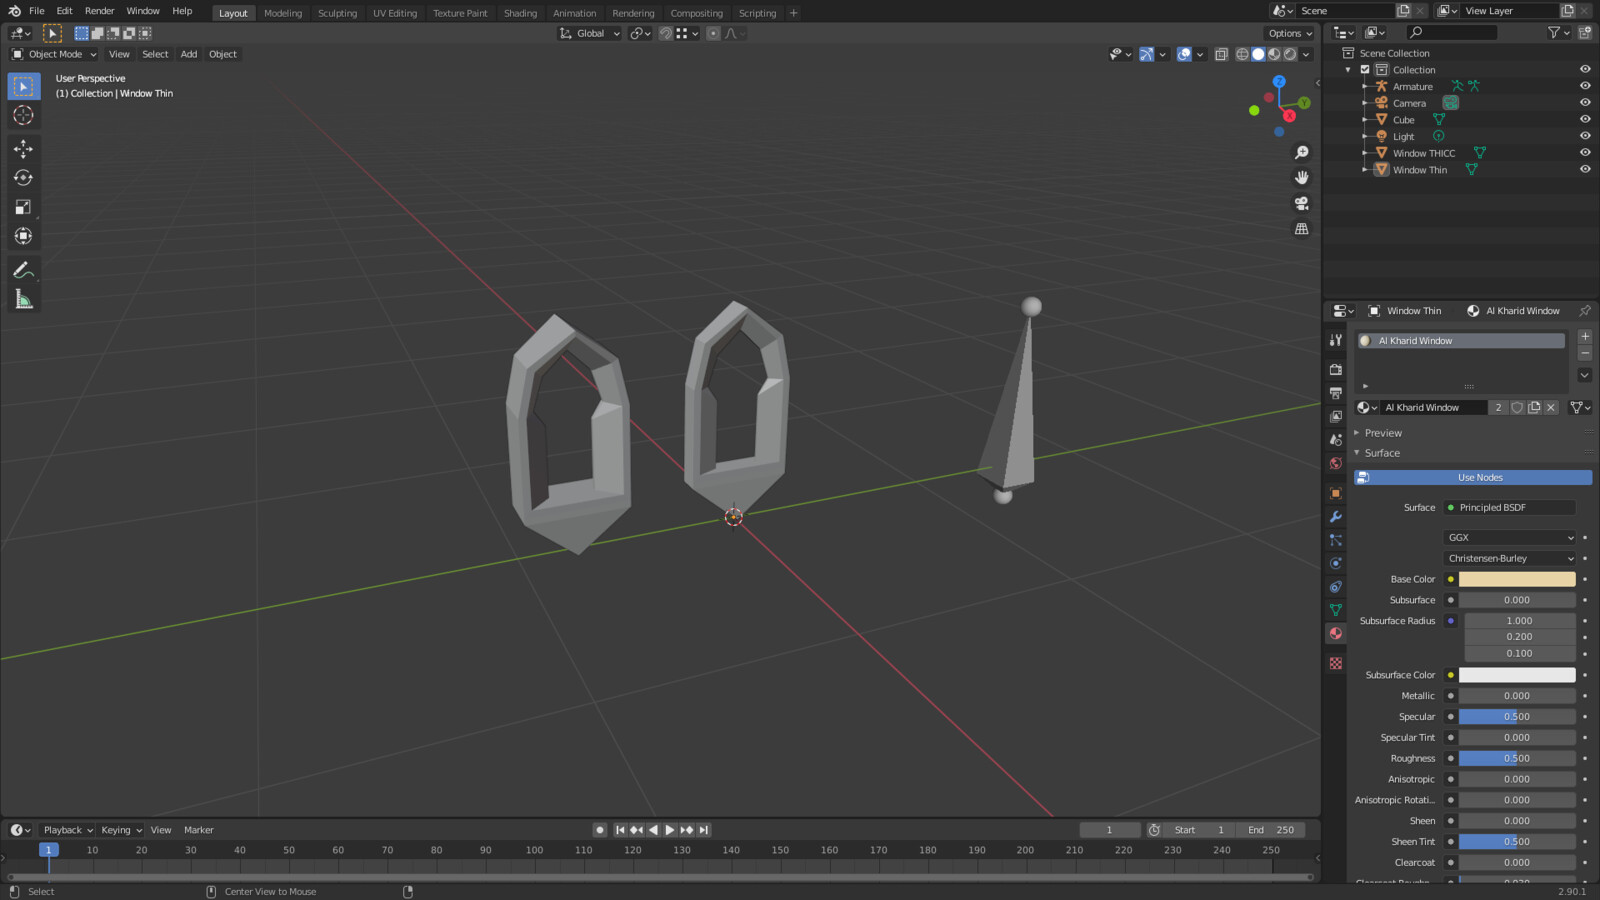Click the outliner search field
The height and width of the screenshot is (900, 1600).
(x=1451, y=33)
